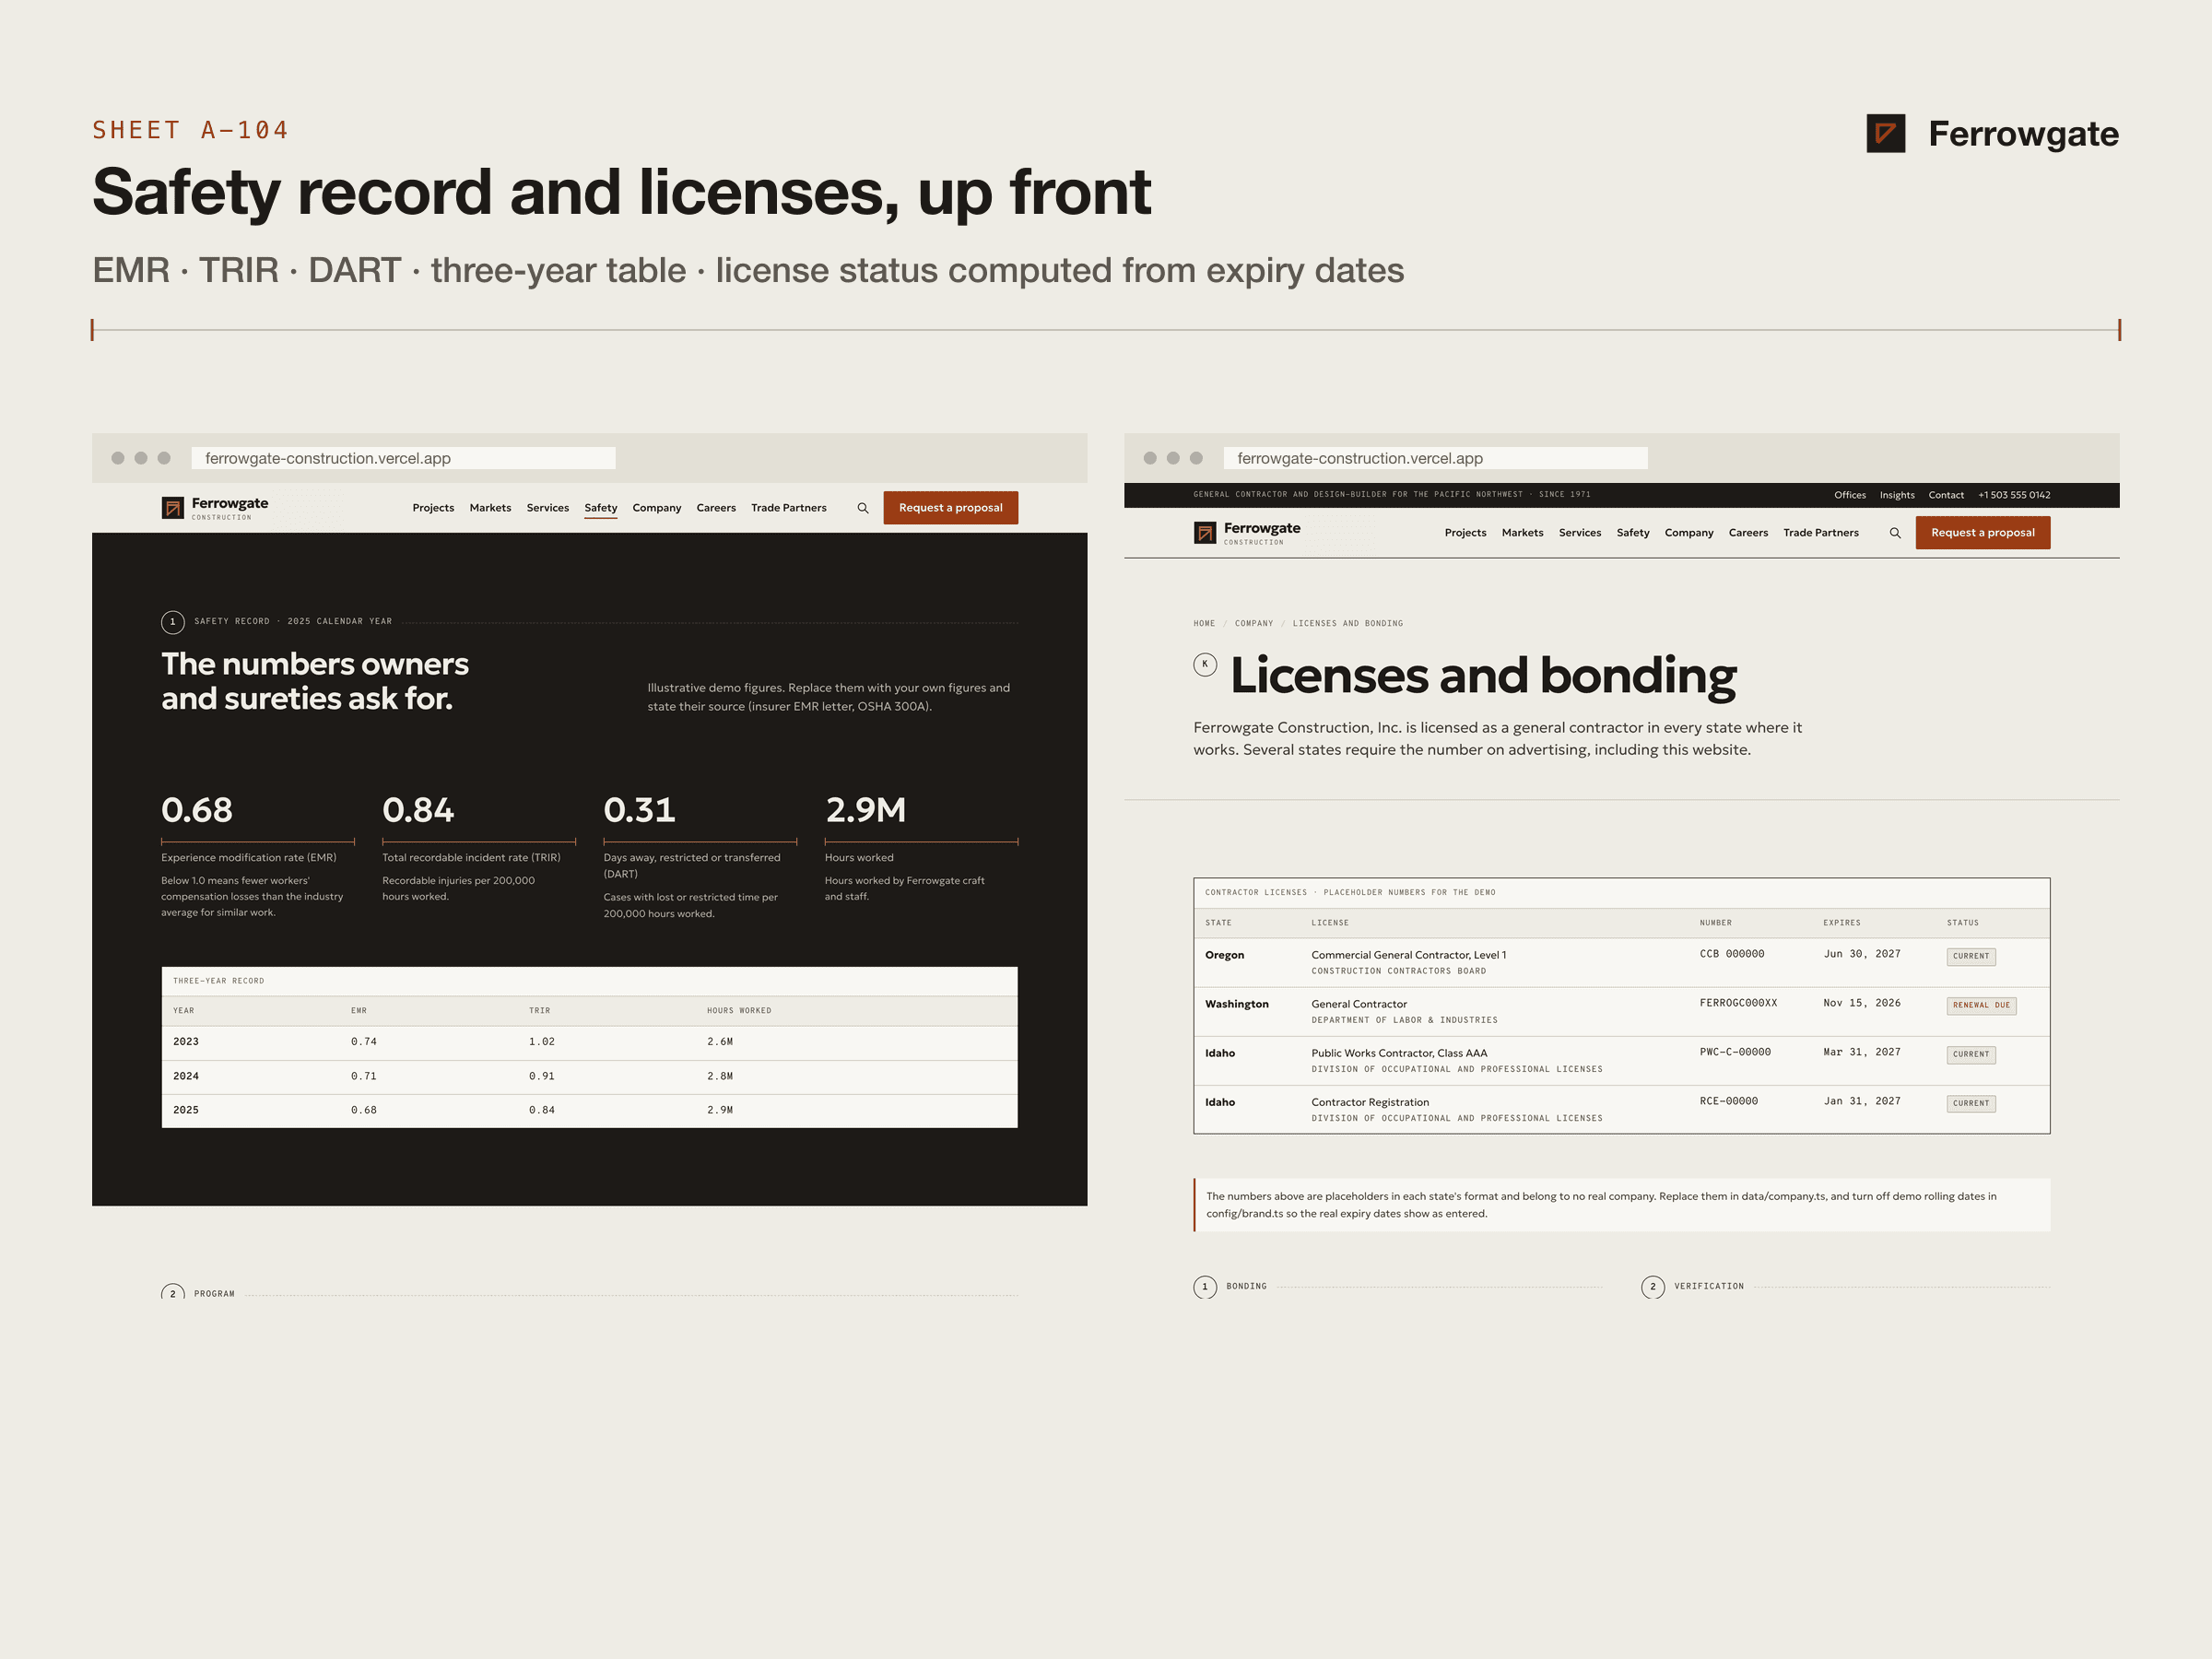Click Ferrowgate logo in left window header
Image resolution: width=2212 pixels, height=1659 pixels.
click(215, 508)
